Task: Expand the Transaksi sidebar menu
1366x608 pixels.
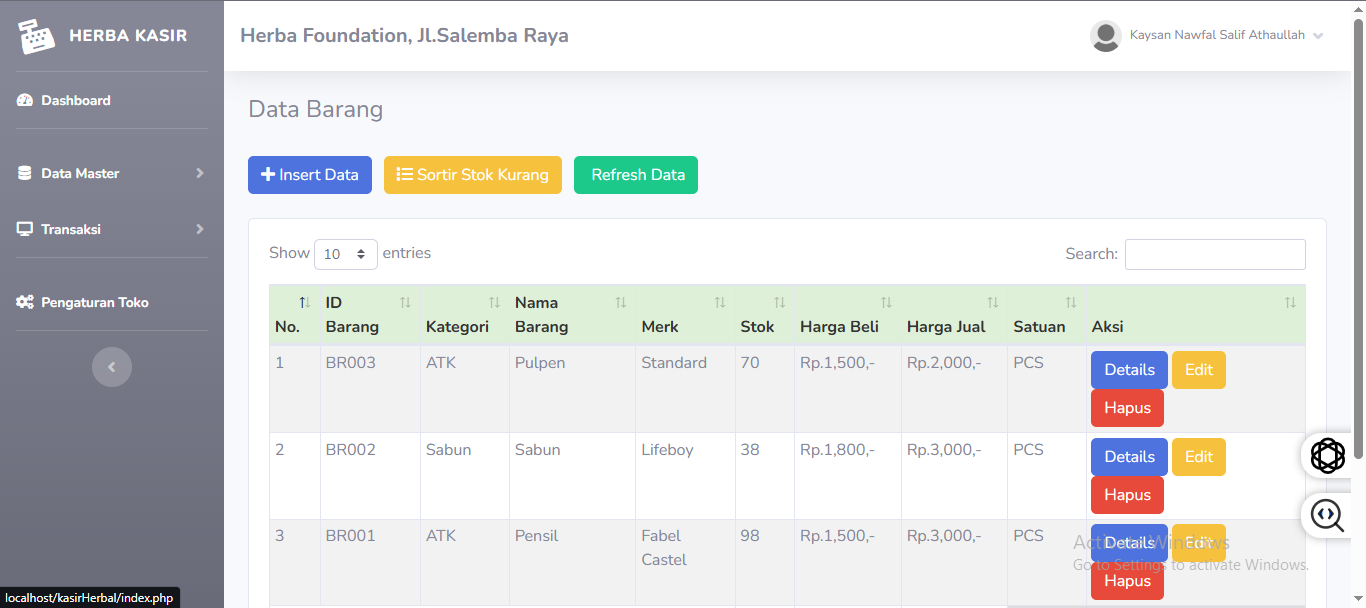Action: pos(111,229)
